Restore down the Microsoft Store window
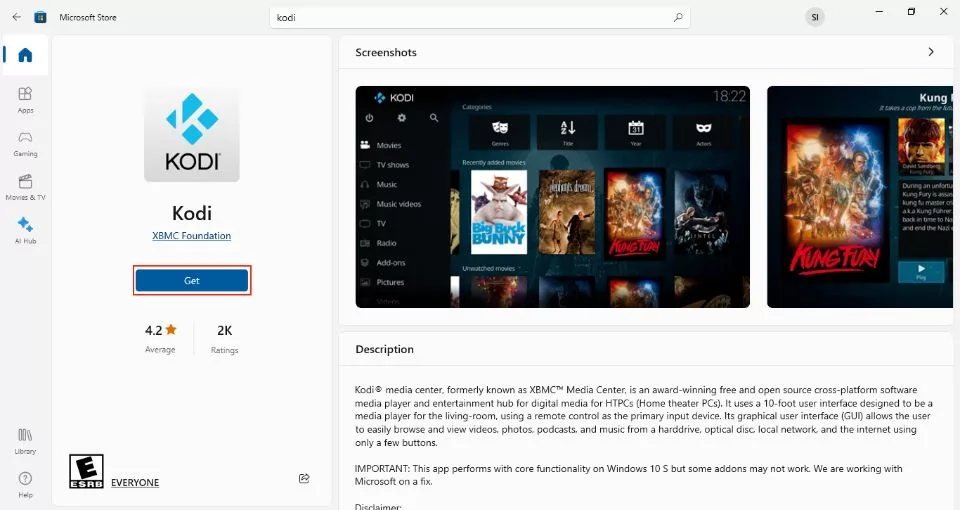 [911, 12]
